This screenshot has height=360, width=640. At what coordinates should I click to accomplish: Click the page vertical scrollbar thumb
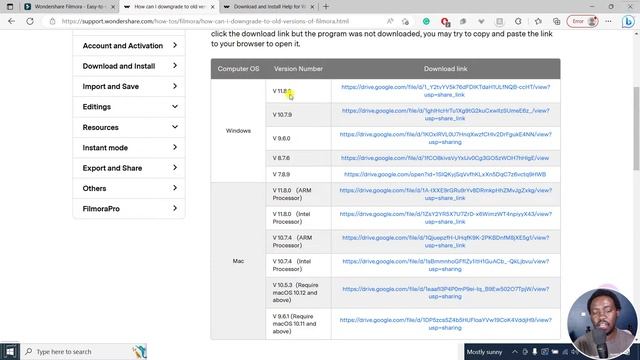click(636, 128)
